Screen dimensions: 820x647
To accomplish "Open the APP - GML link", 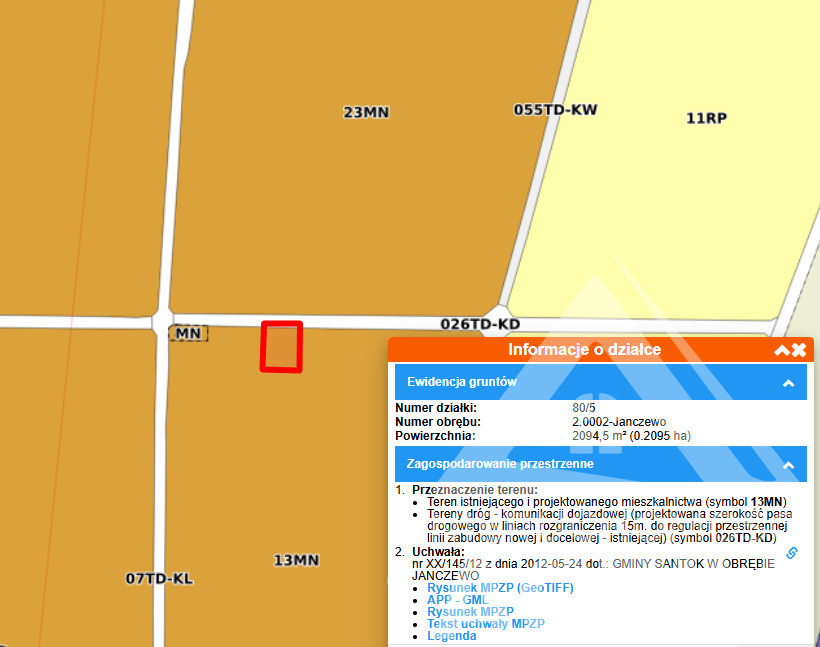I will tap(458, 600).
